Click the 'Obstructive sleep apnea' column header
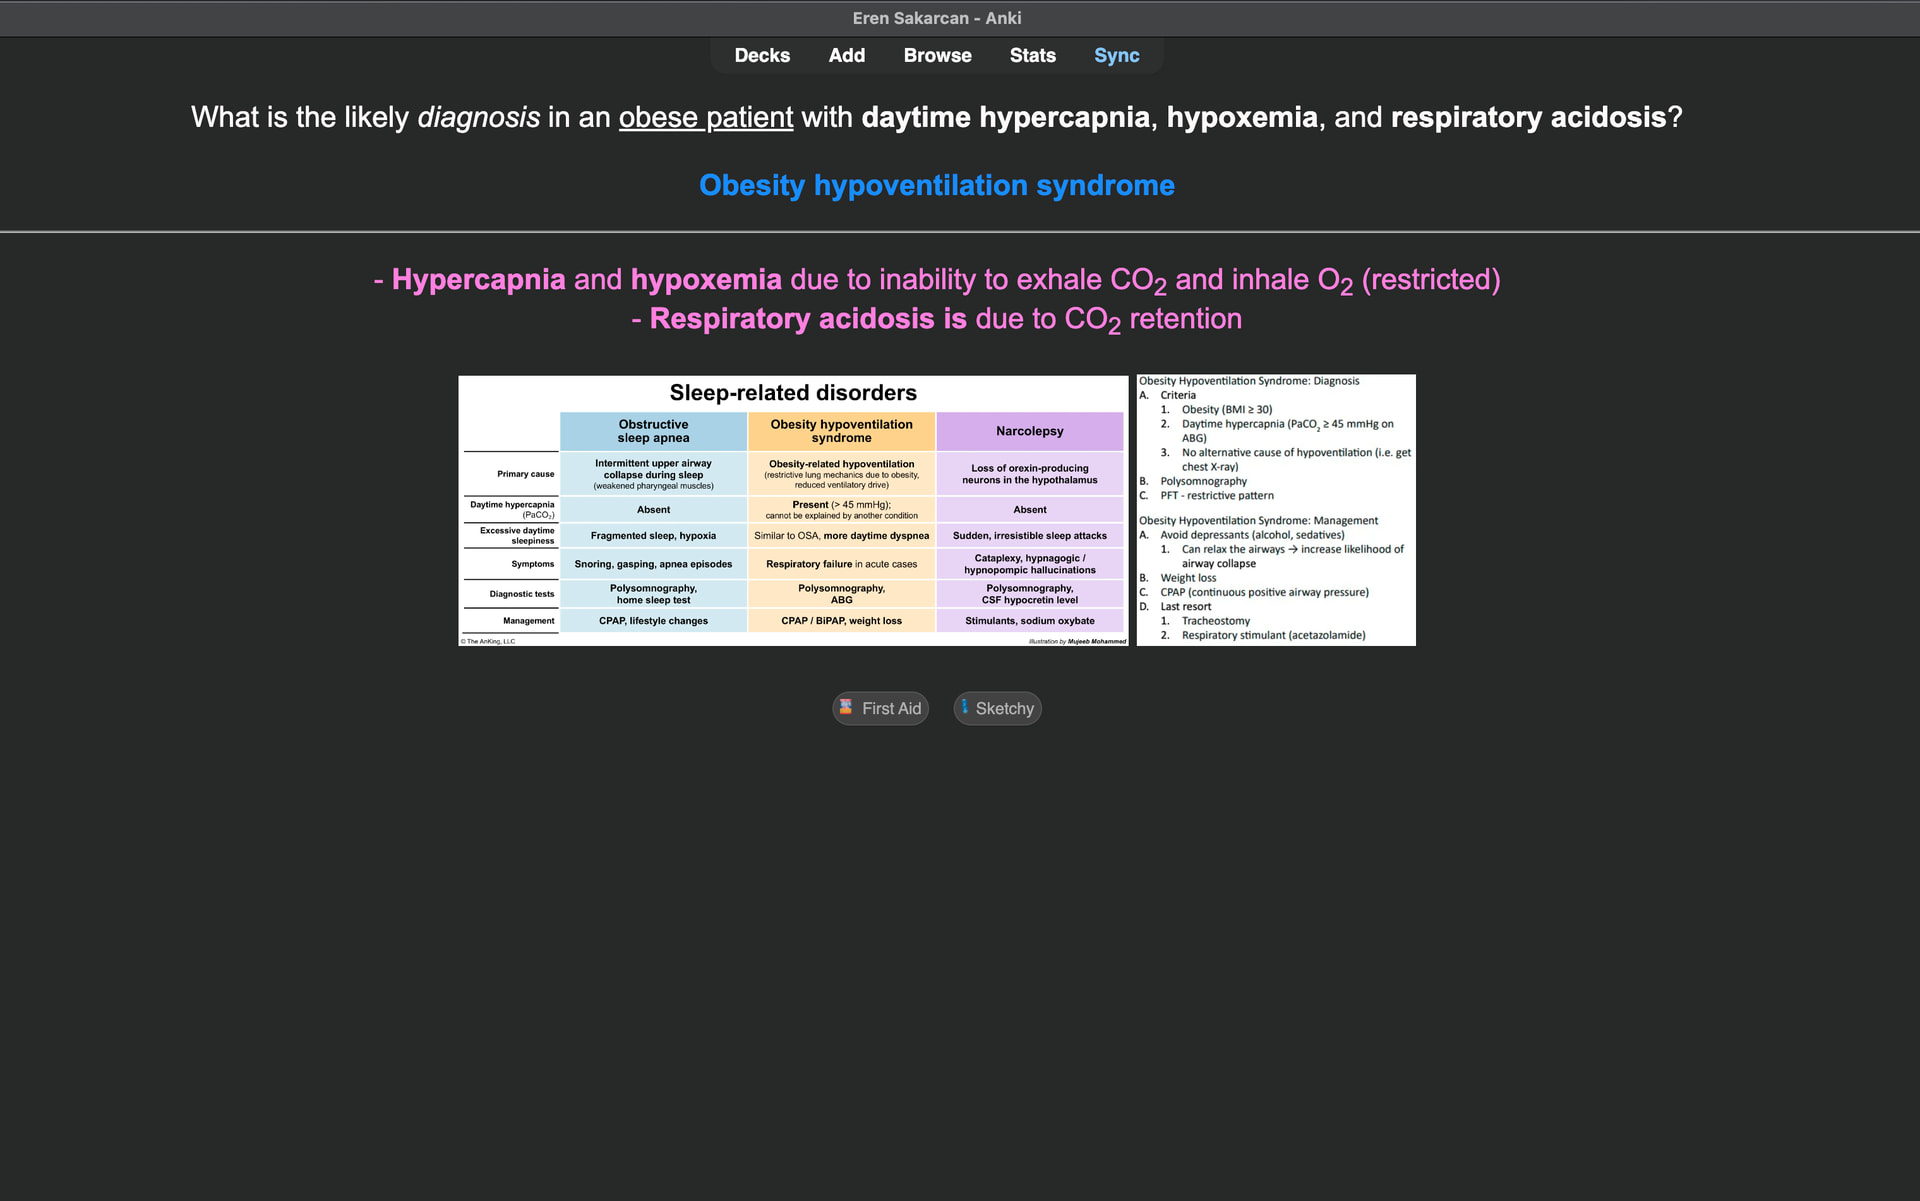This screenshot has height=1201, width=1920. tap(653, 431)
